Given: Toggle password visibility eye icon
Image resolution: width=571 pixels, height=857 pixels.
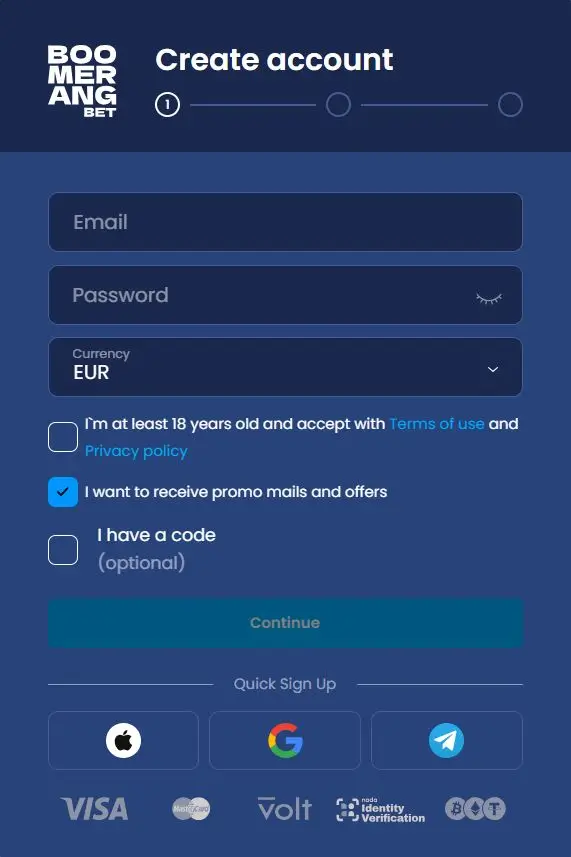Looking at the screenshot, I should (488, 298).
